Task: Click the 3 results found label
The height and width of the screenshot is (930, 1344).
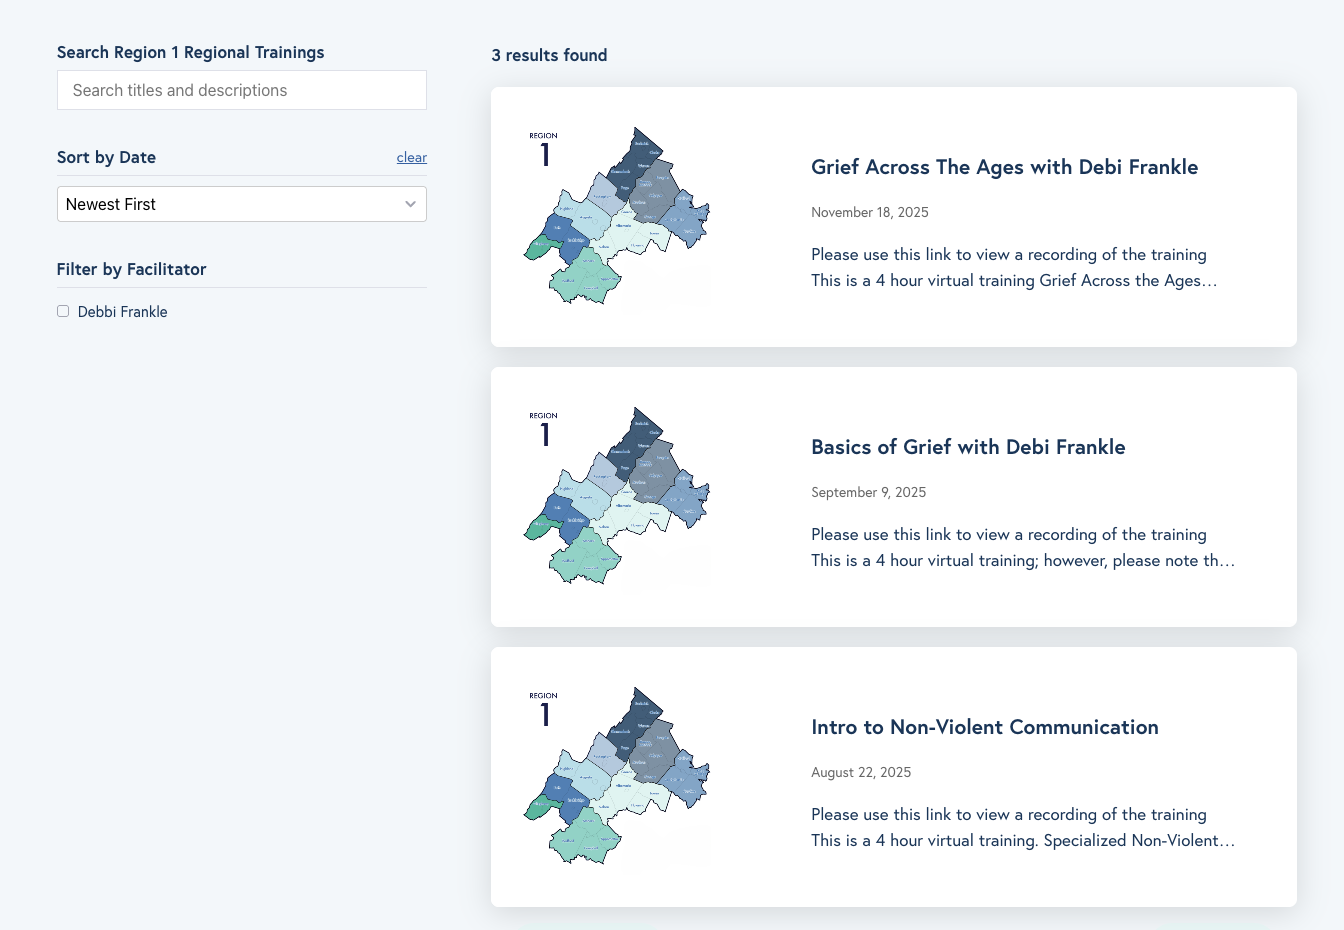Action: (549, 55)
